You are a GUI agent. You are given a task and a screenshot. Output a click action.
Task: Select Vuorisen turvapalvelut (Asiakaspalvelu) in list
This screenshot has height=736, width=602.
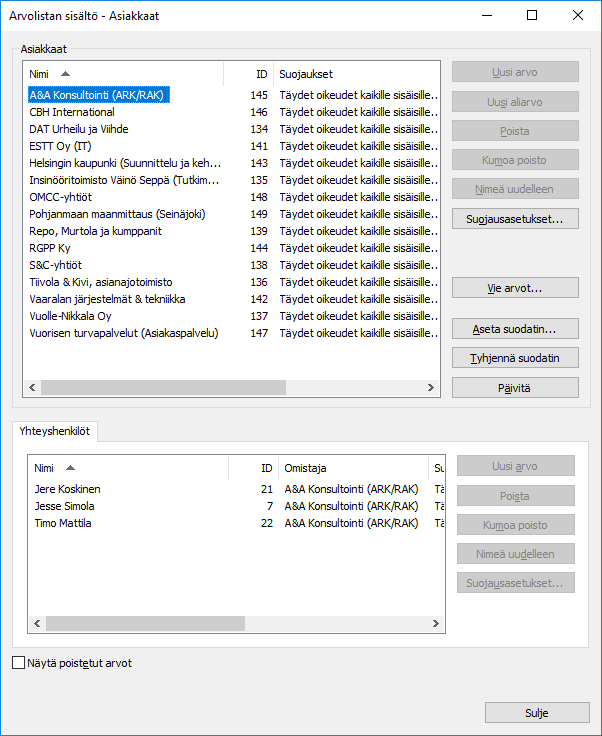124,333
